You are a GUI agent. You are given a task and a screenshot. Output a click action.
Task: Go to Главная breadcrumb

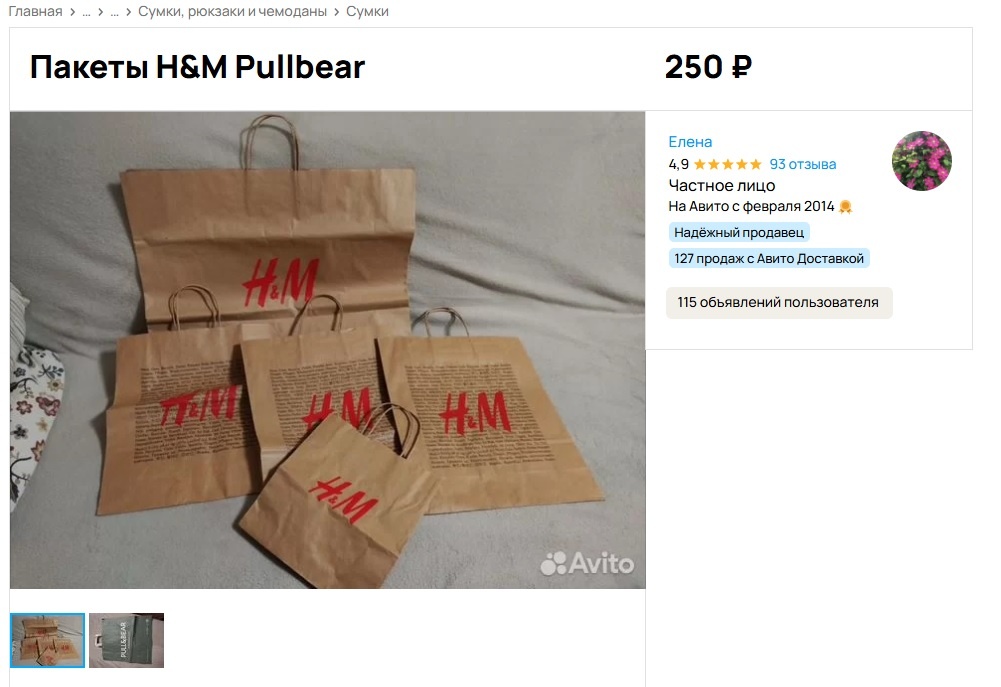(35, 11)
